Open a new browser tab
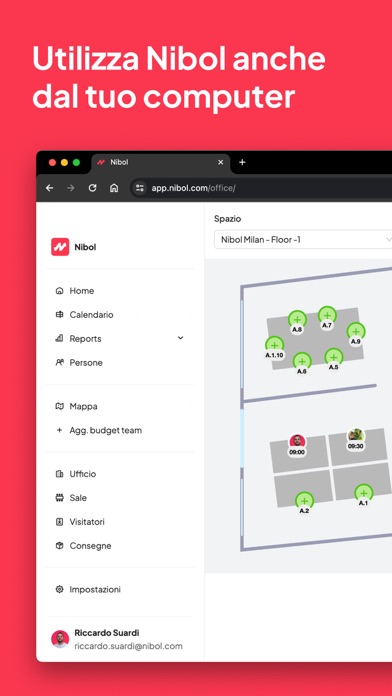The width and height of the screenshot is (392, 696). coord(242,162)
